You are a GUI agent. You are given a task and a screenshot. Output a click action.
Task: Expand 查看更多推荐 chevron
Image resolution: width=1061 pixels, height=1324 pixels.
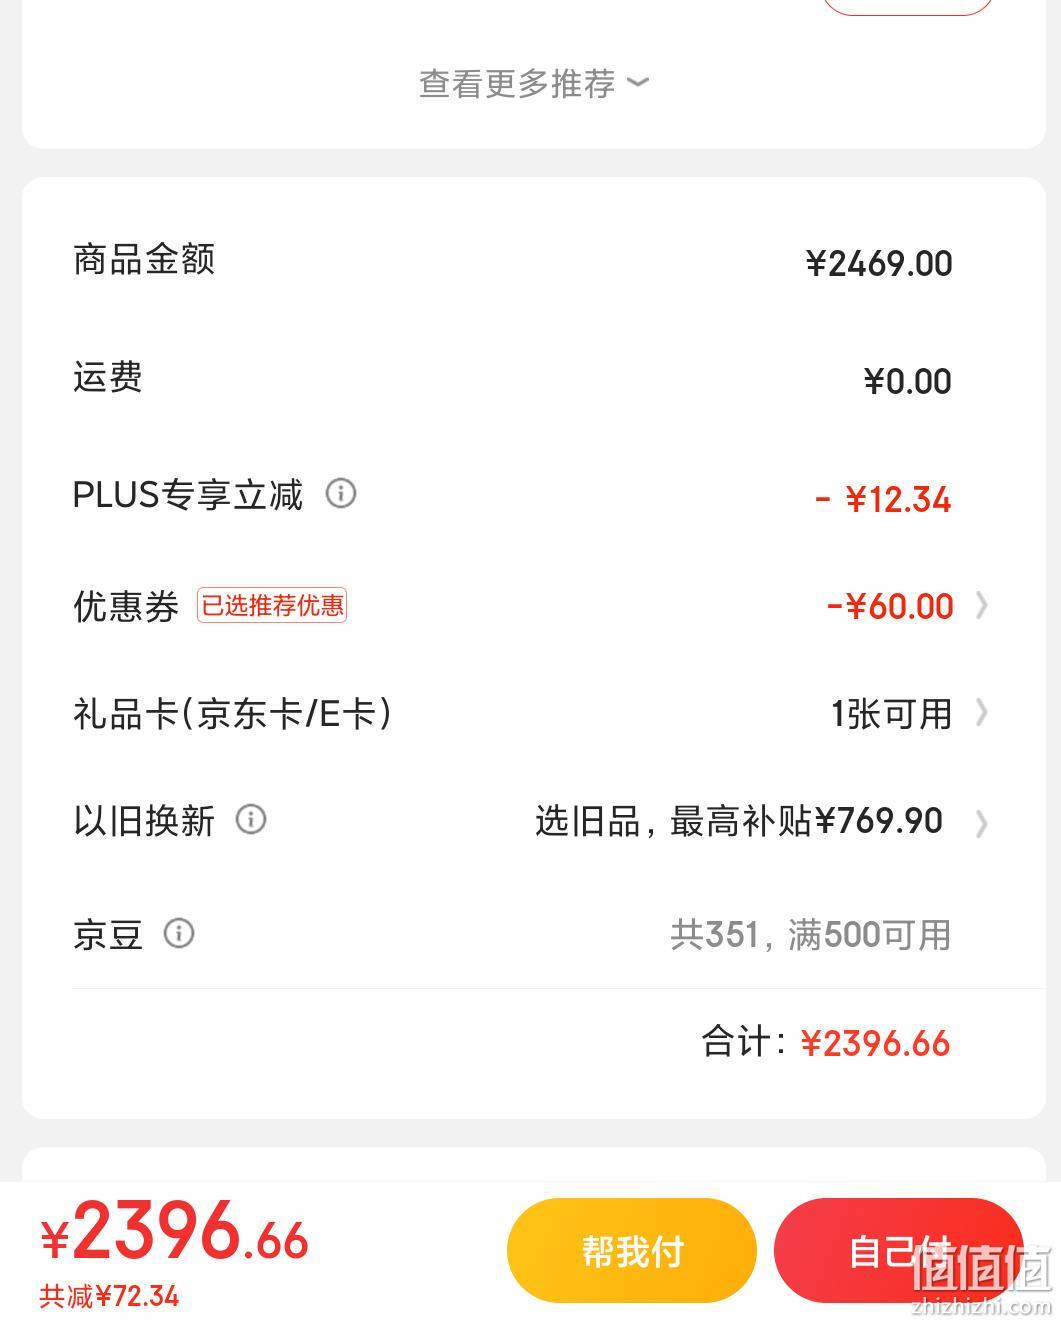tap(638, 83)
